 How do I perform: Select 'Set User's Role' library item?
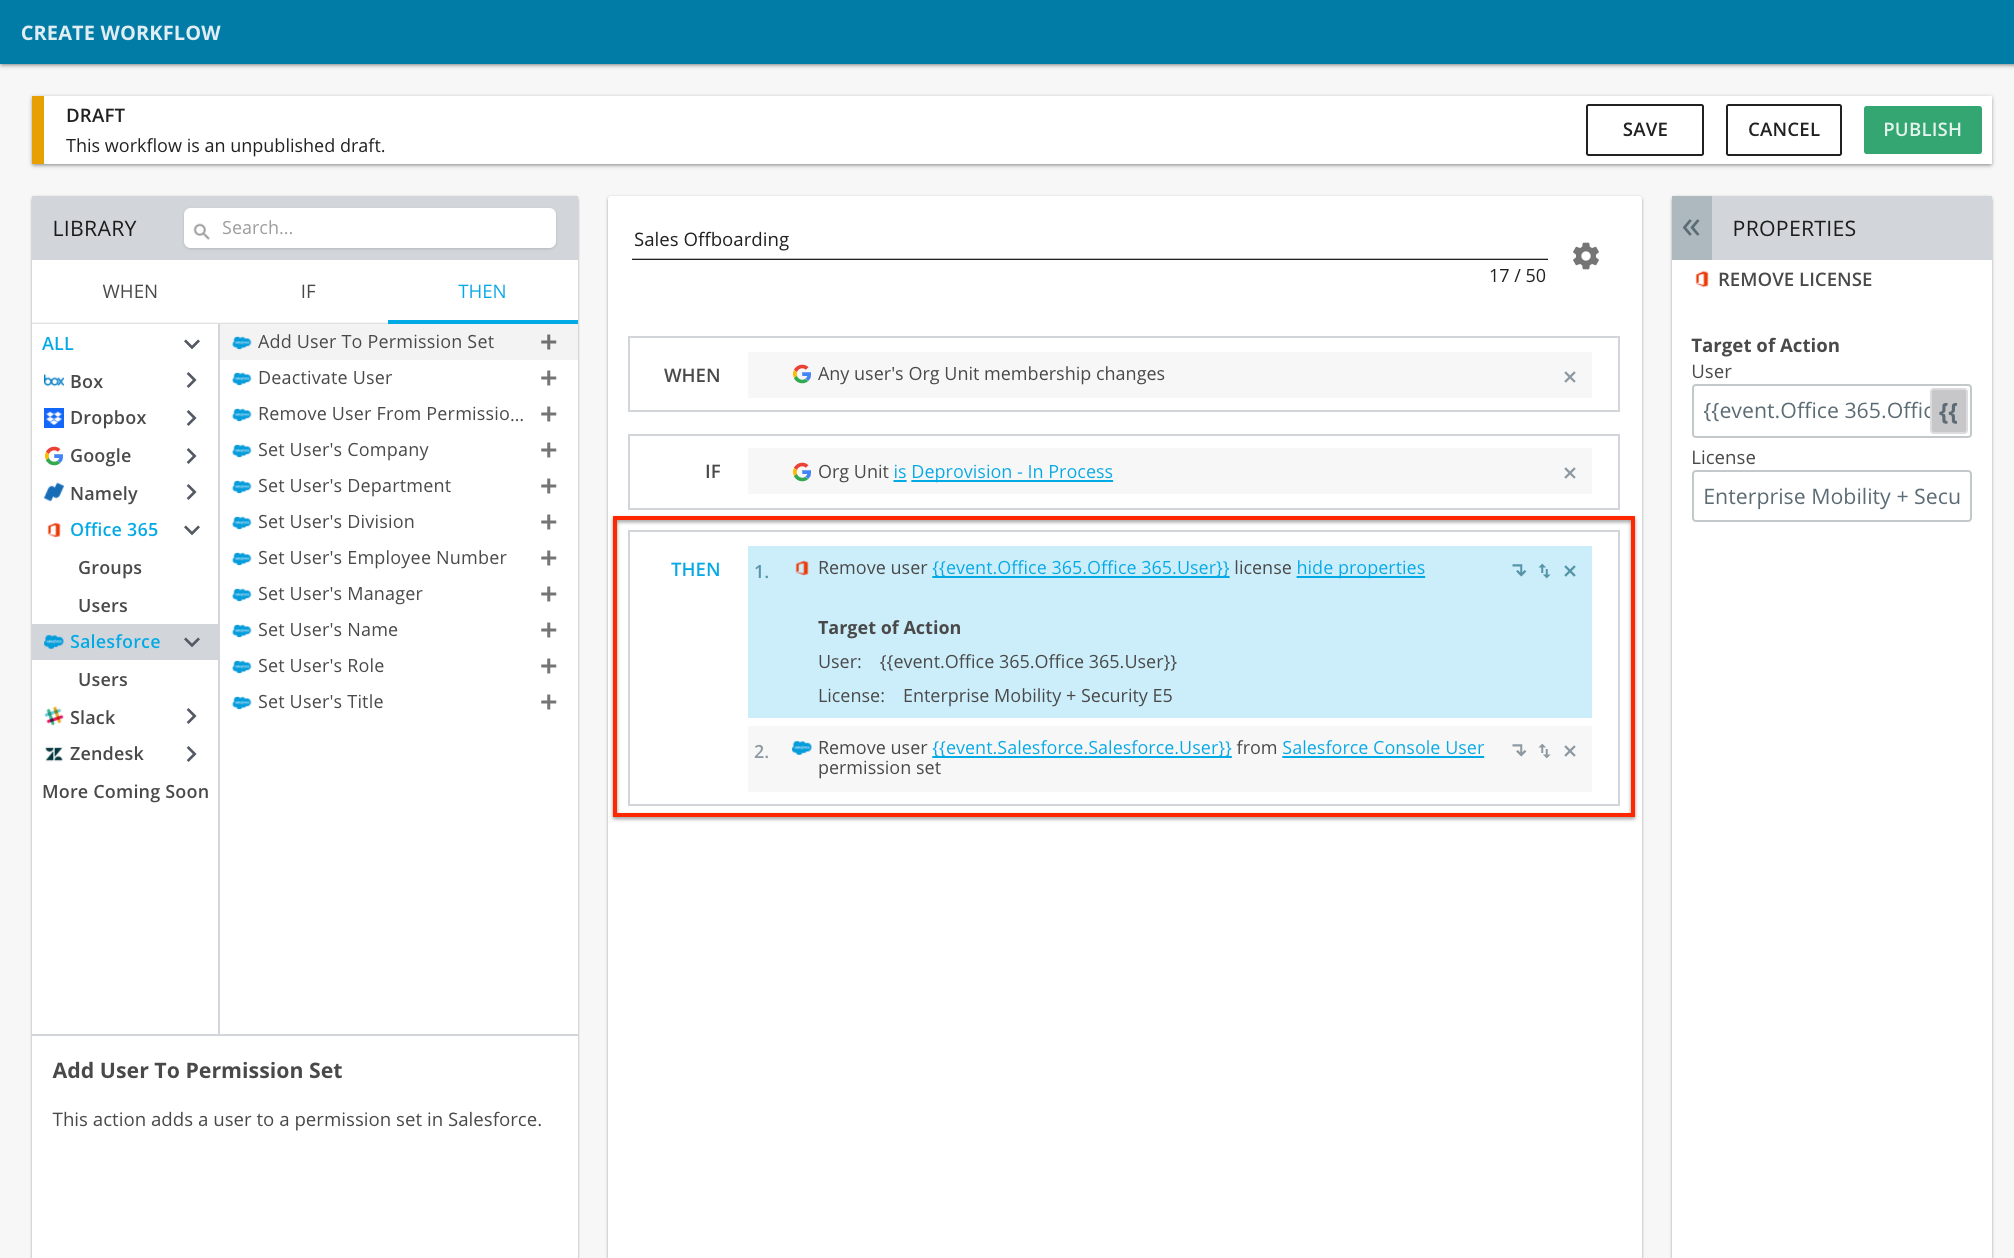[x=321, y=666]
